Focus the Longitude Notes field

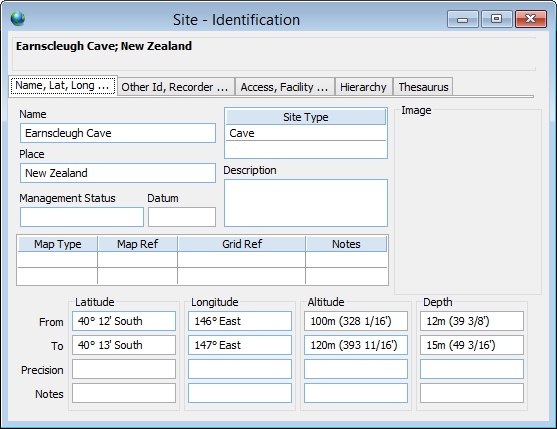[240, 393]
